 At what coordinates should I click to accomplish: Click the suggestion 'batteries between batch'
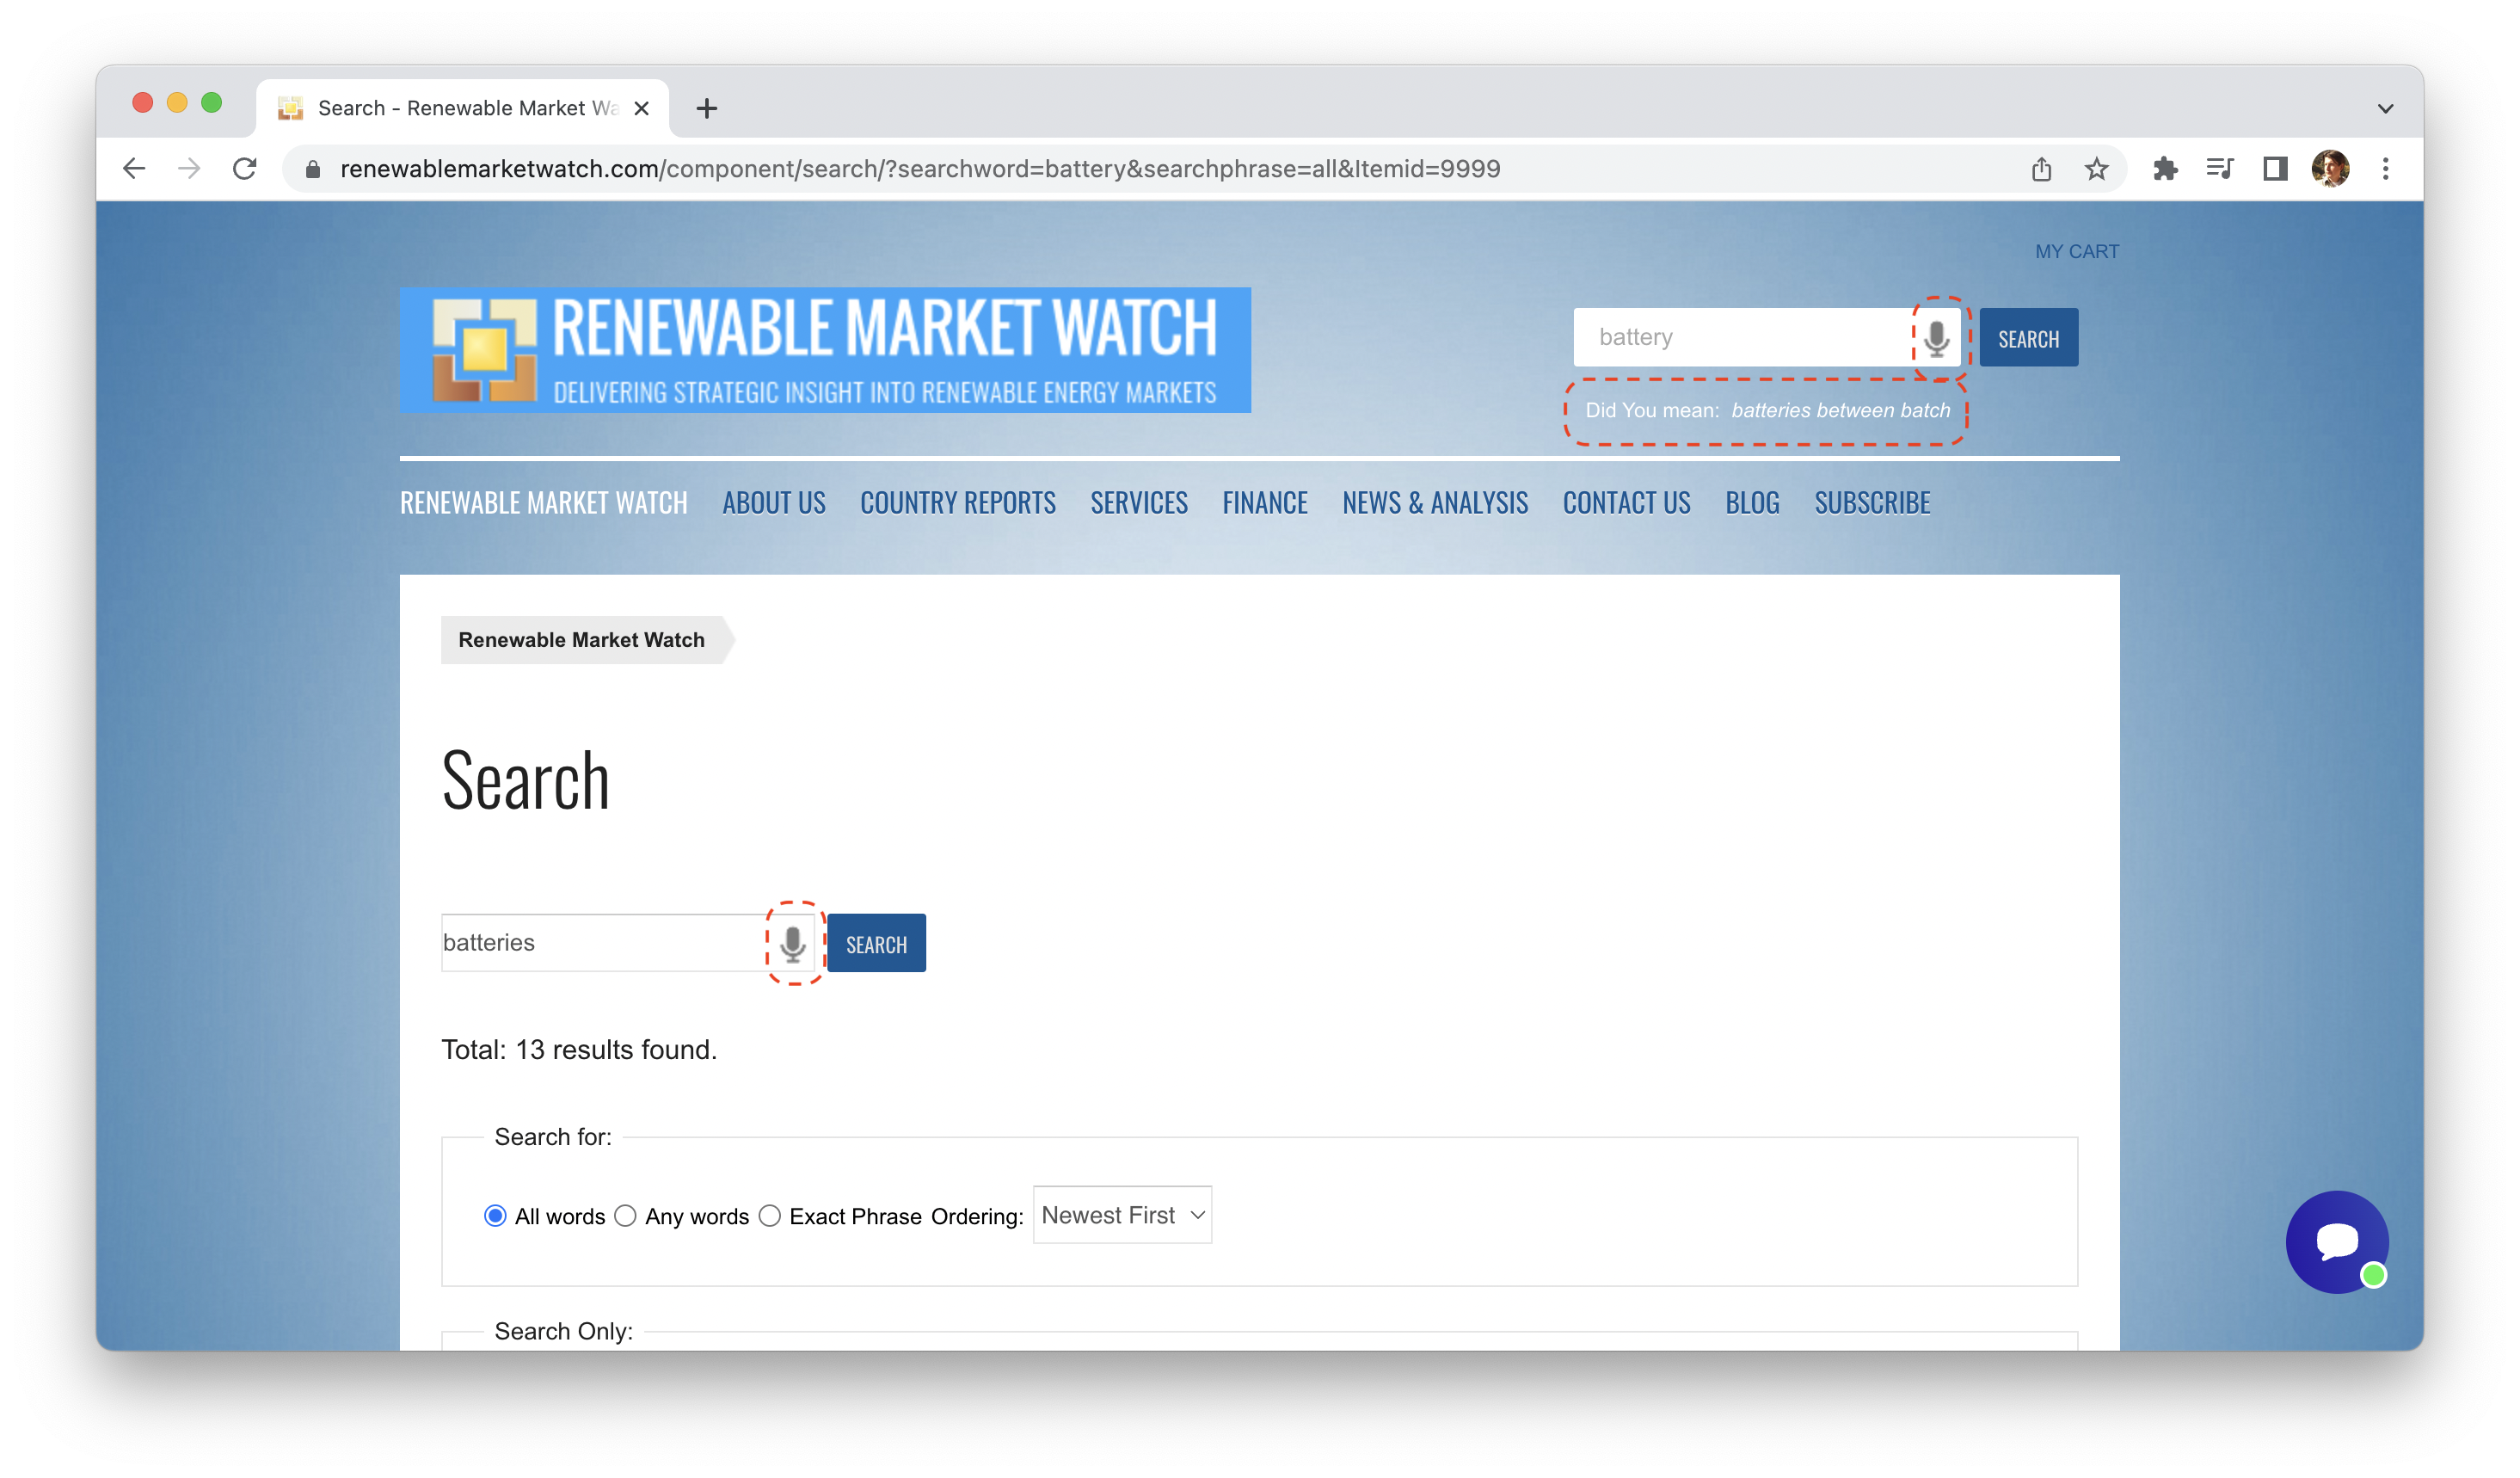coord(1841,411)
